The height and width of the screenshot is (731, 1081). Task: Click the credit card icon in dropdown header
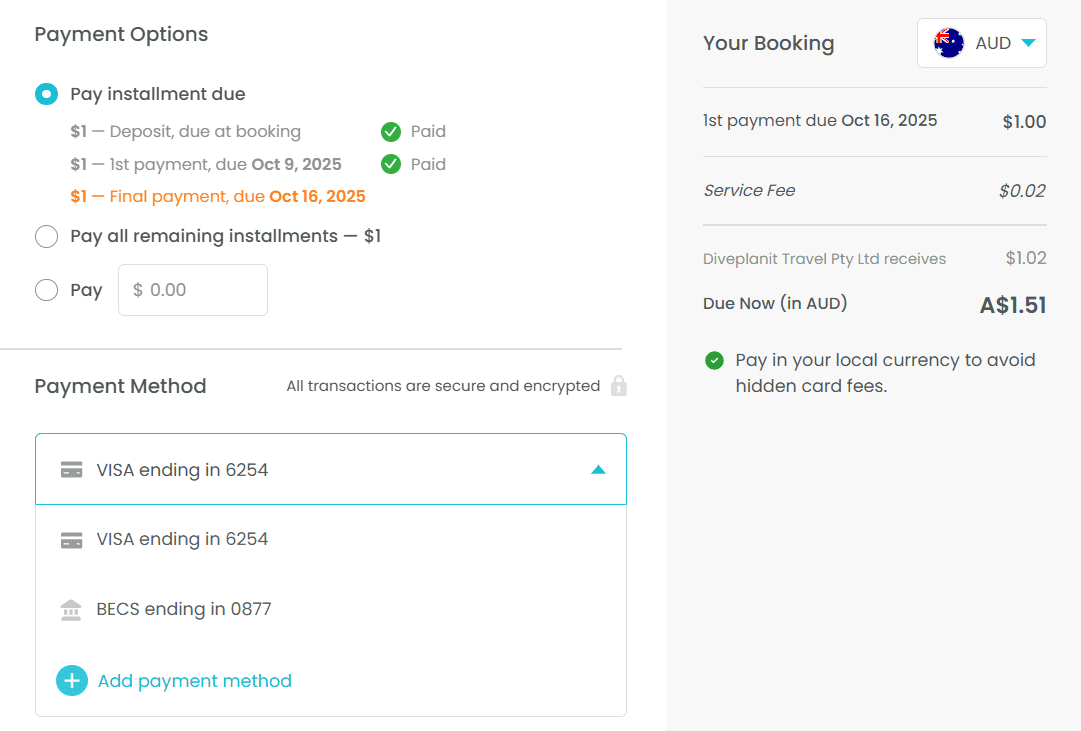[71, 469]
